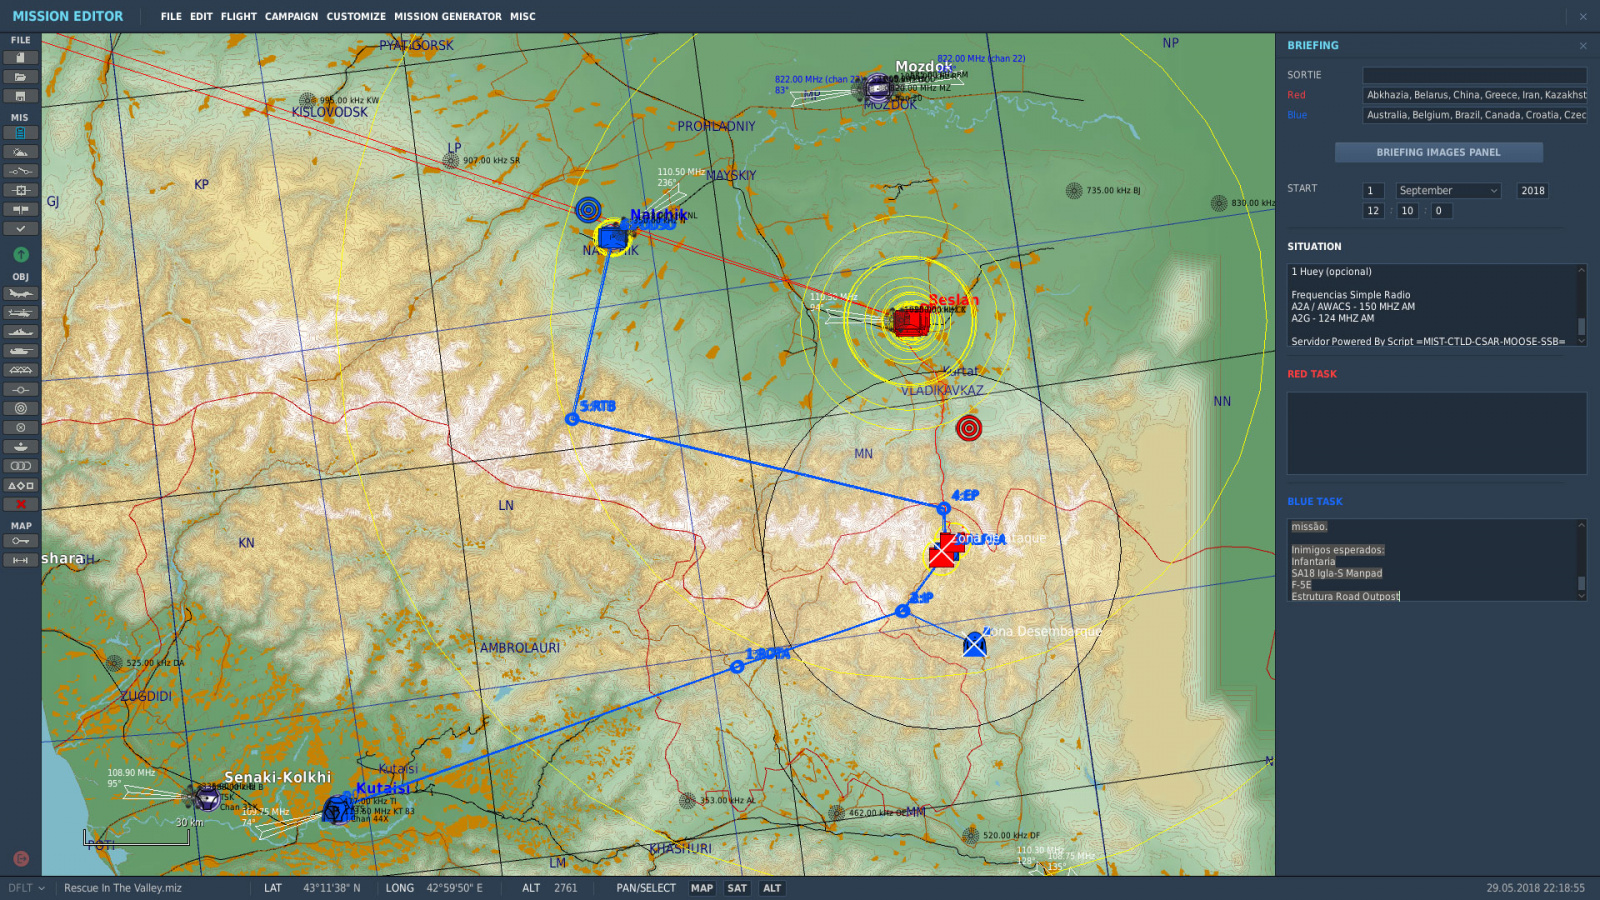Click the Sortie input field

click(x=1474, y=75)
